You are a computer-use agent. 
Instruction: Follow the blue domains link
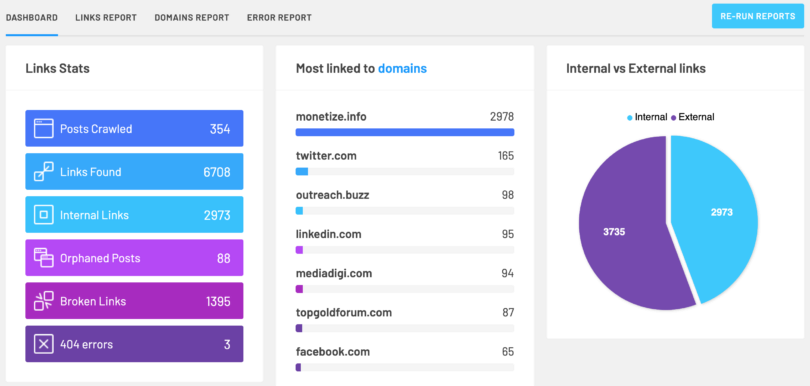coord(402,68)
